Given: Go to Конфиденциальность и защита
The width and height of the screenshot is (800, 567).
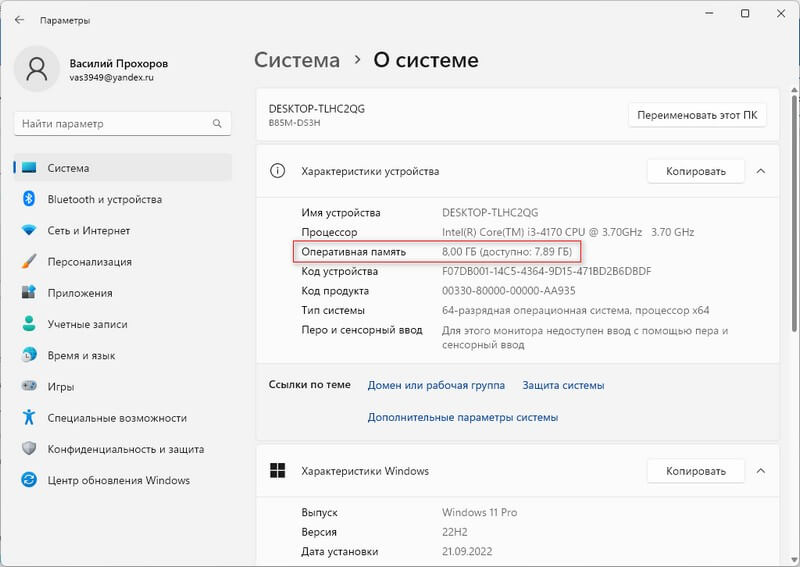Looking at the screenshot, I should [x=123, y=449].
